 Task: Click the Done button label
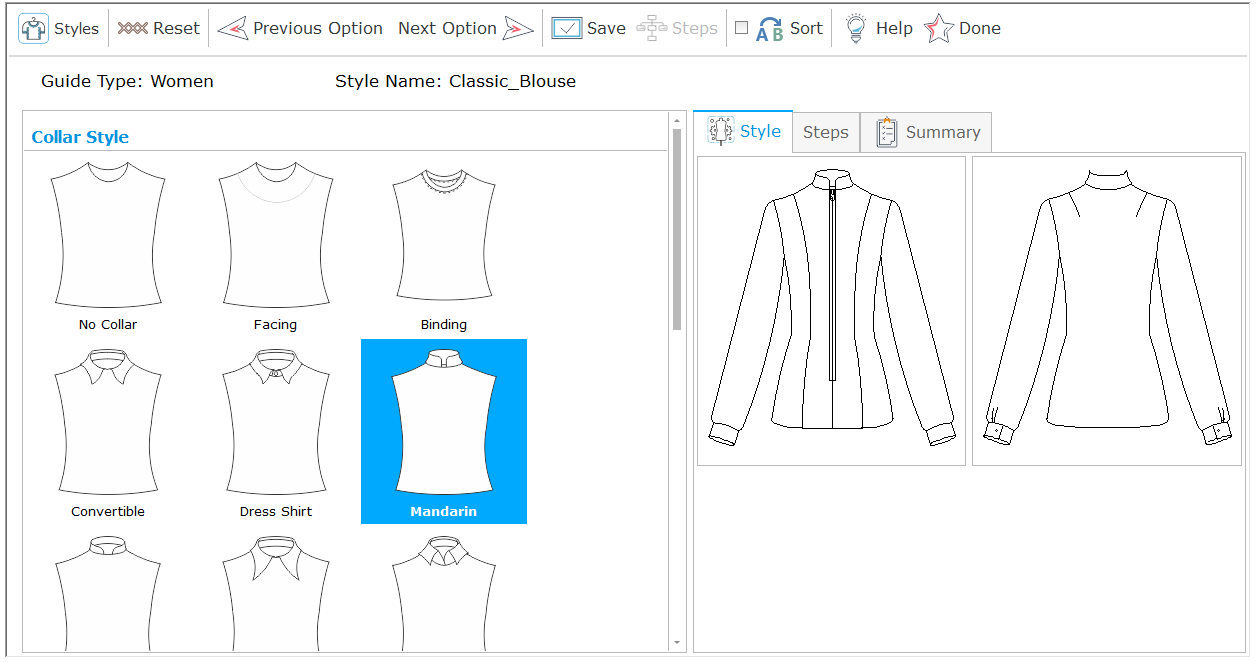980,28
